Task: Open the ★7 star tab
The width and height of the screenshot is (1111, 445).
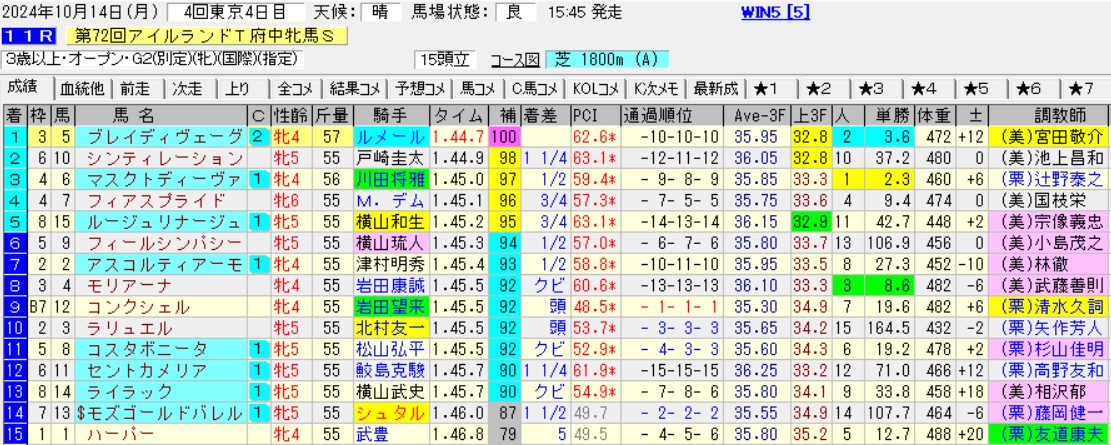Action: point(1082,88)
